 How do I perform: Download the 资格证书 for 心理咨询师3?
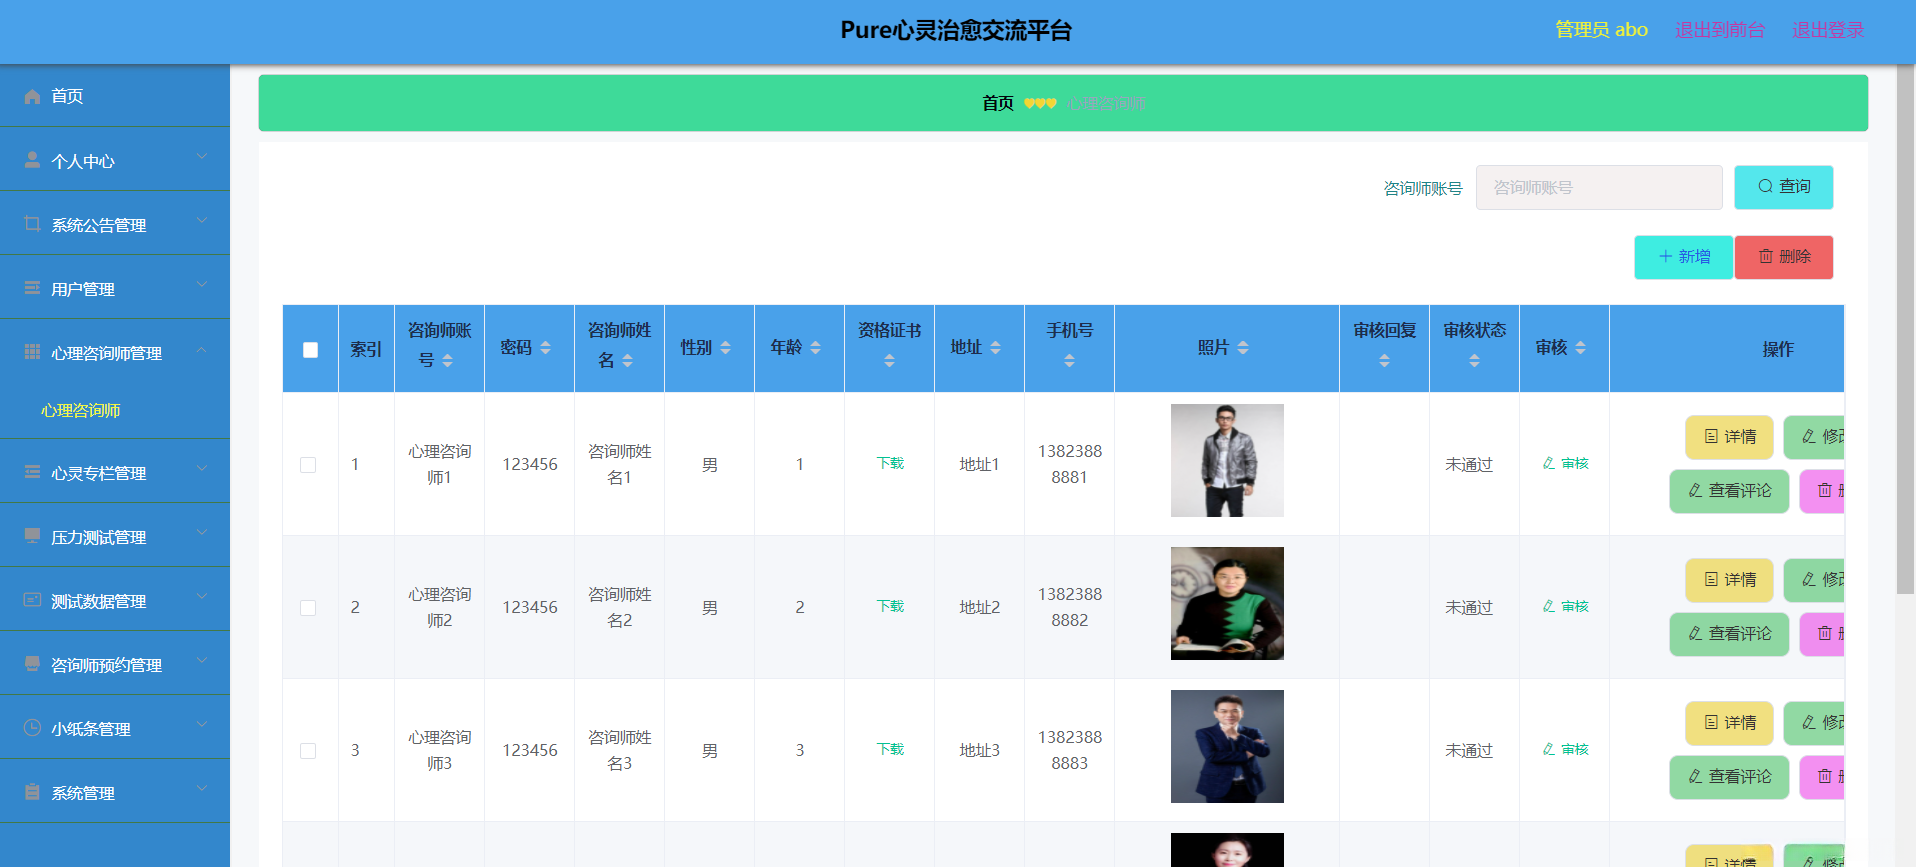click(x=890, y=750)
